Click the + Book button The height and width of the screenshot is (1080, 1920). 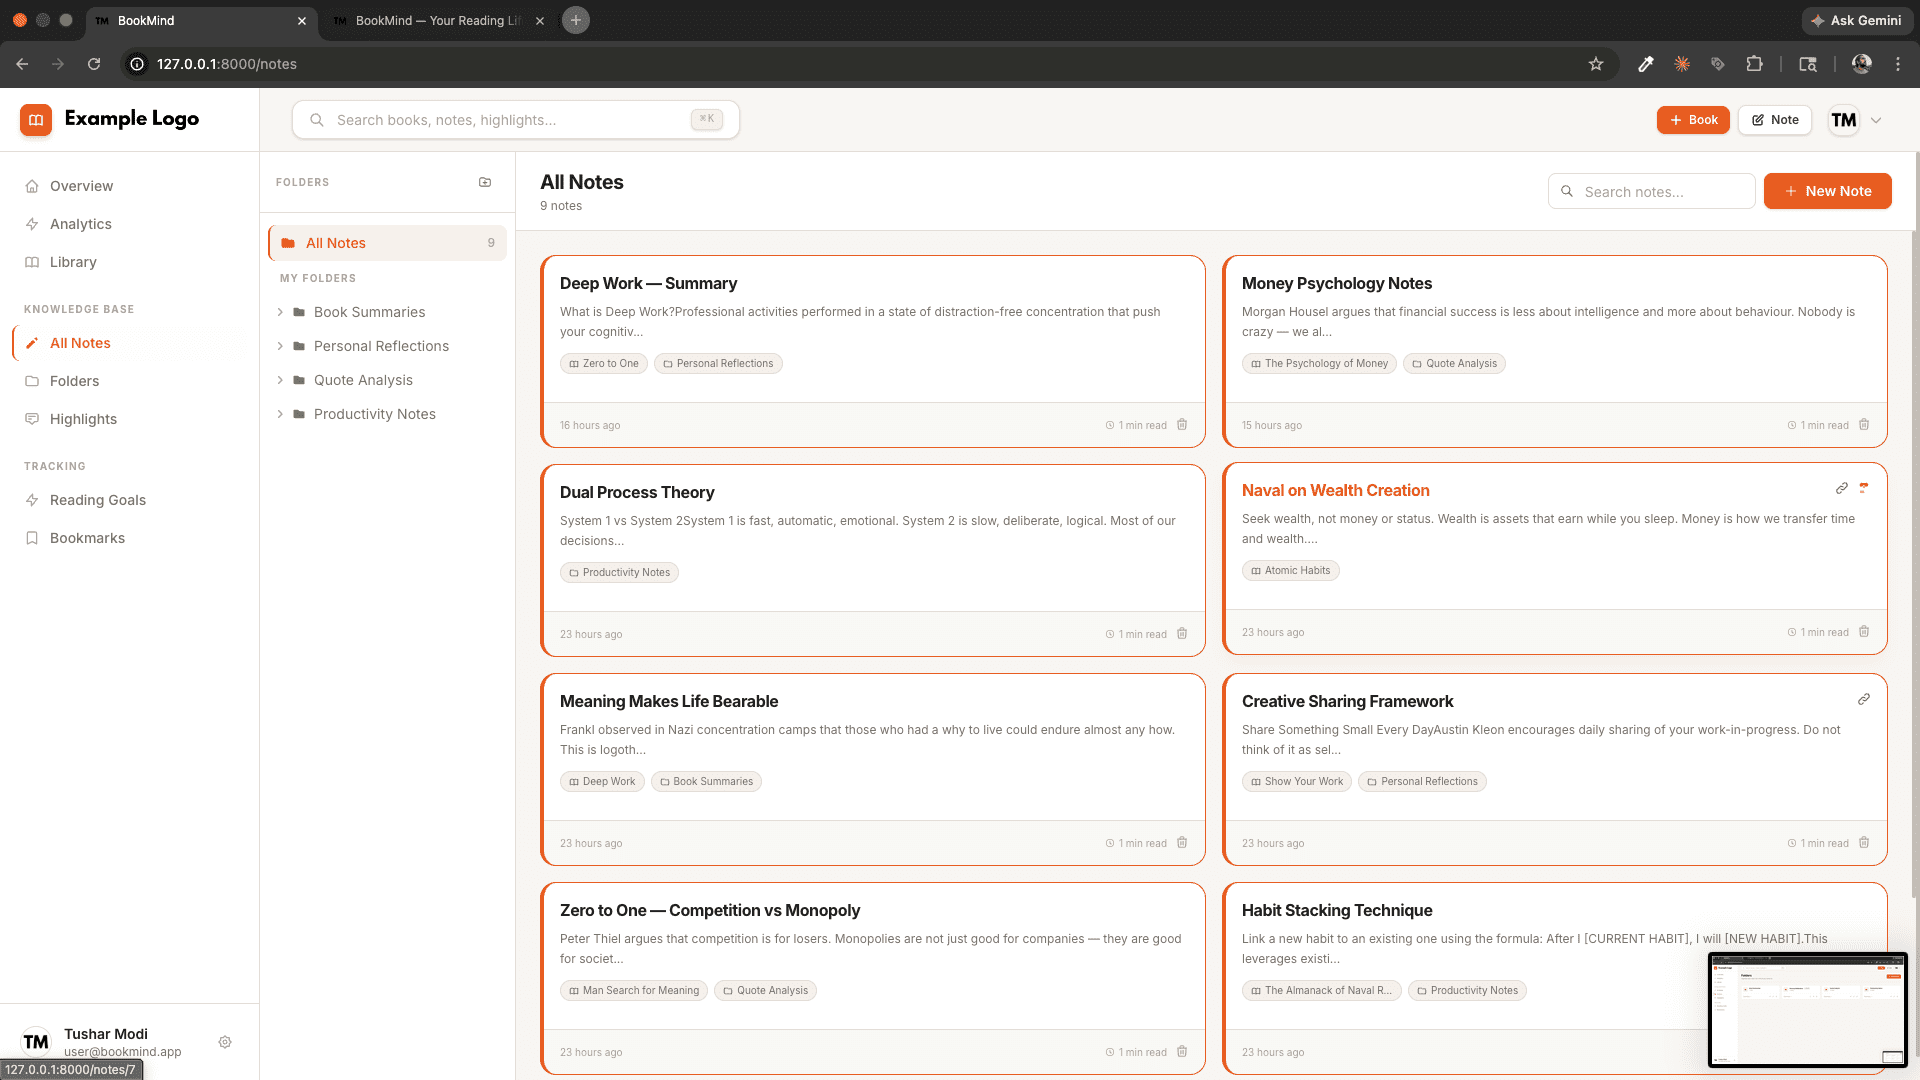tap(1693, 120)
